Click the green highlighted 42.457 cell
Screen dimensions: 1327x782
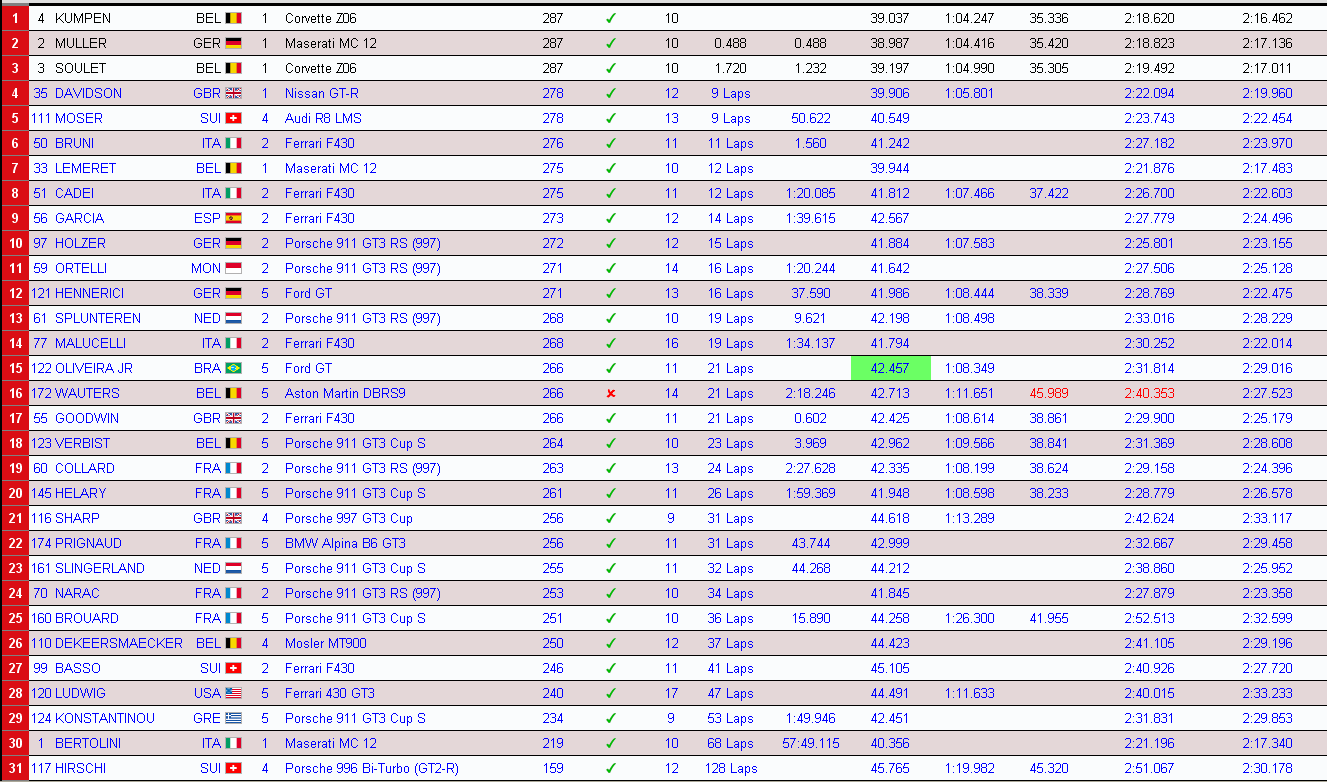(890, 368)
